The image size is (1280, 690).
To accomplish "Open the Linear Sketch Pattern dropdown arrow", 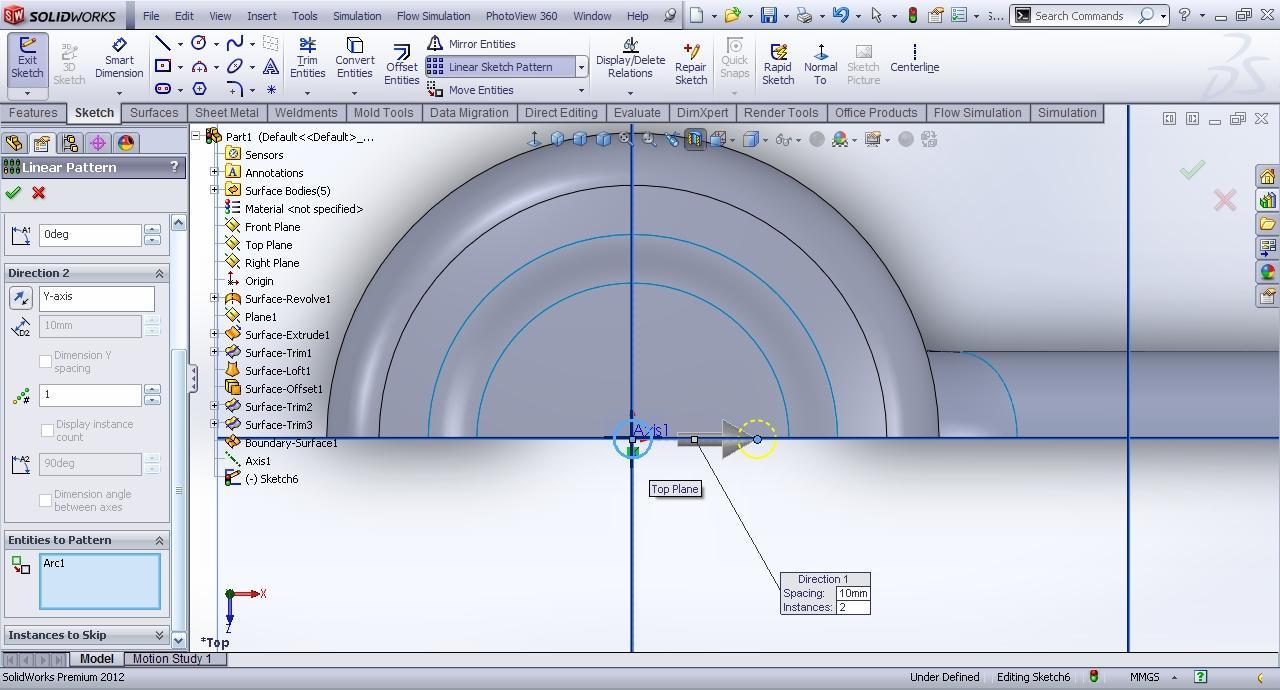I will [x=581, y=67].
